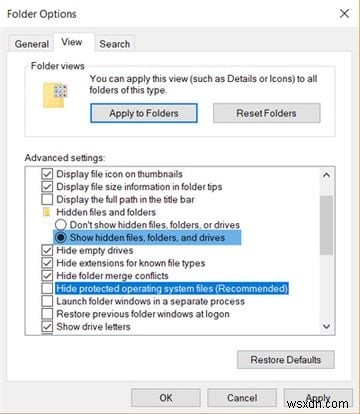The width and height of the screenshot is (360, 414).
Task: Click the scrollbar up arrow in Advanced settings
Action: coord(326,175)
